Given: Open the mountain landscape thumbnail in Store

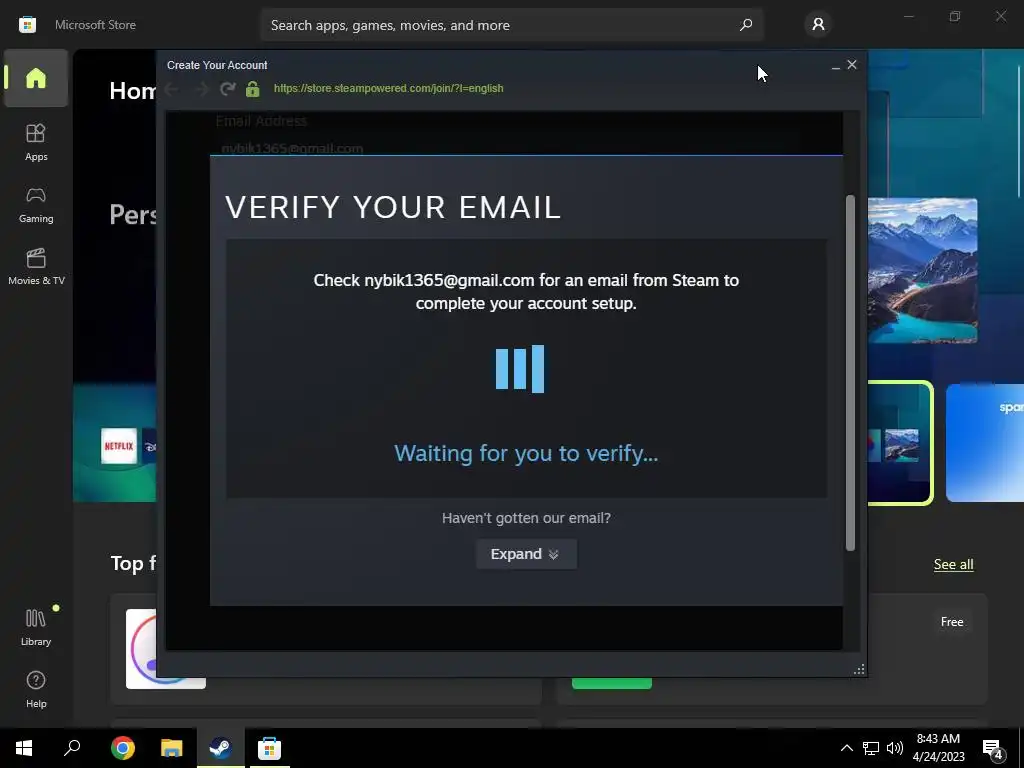Looking at the screenshot, I should click(x=922, y=270).
